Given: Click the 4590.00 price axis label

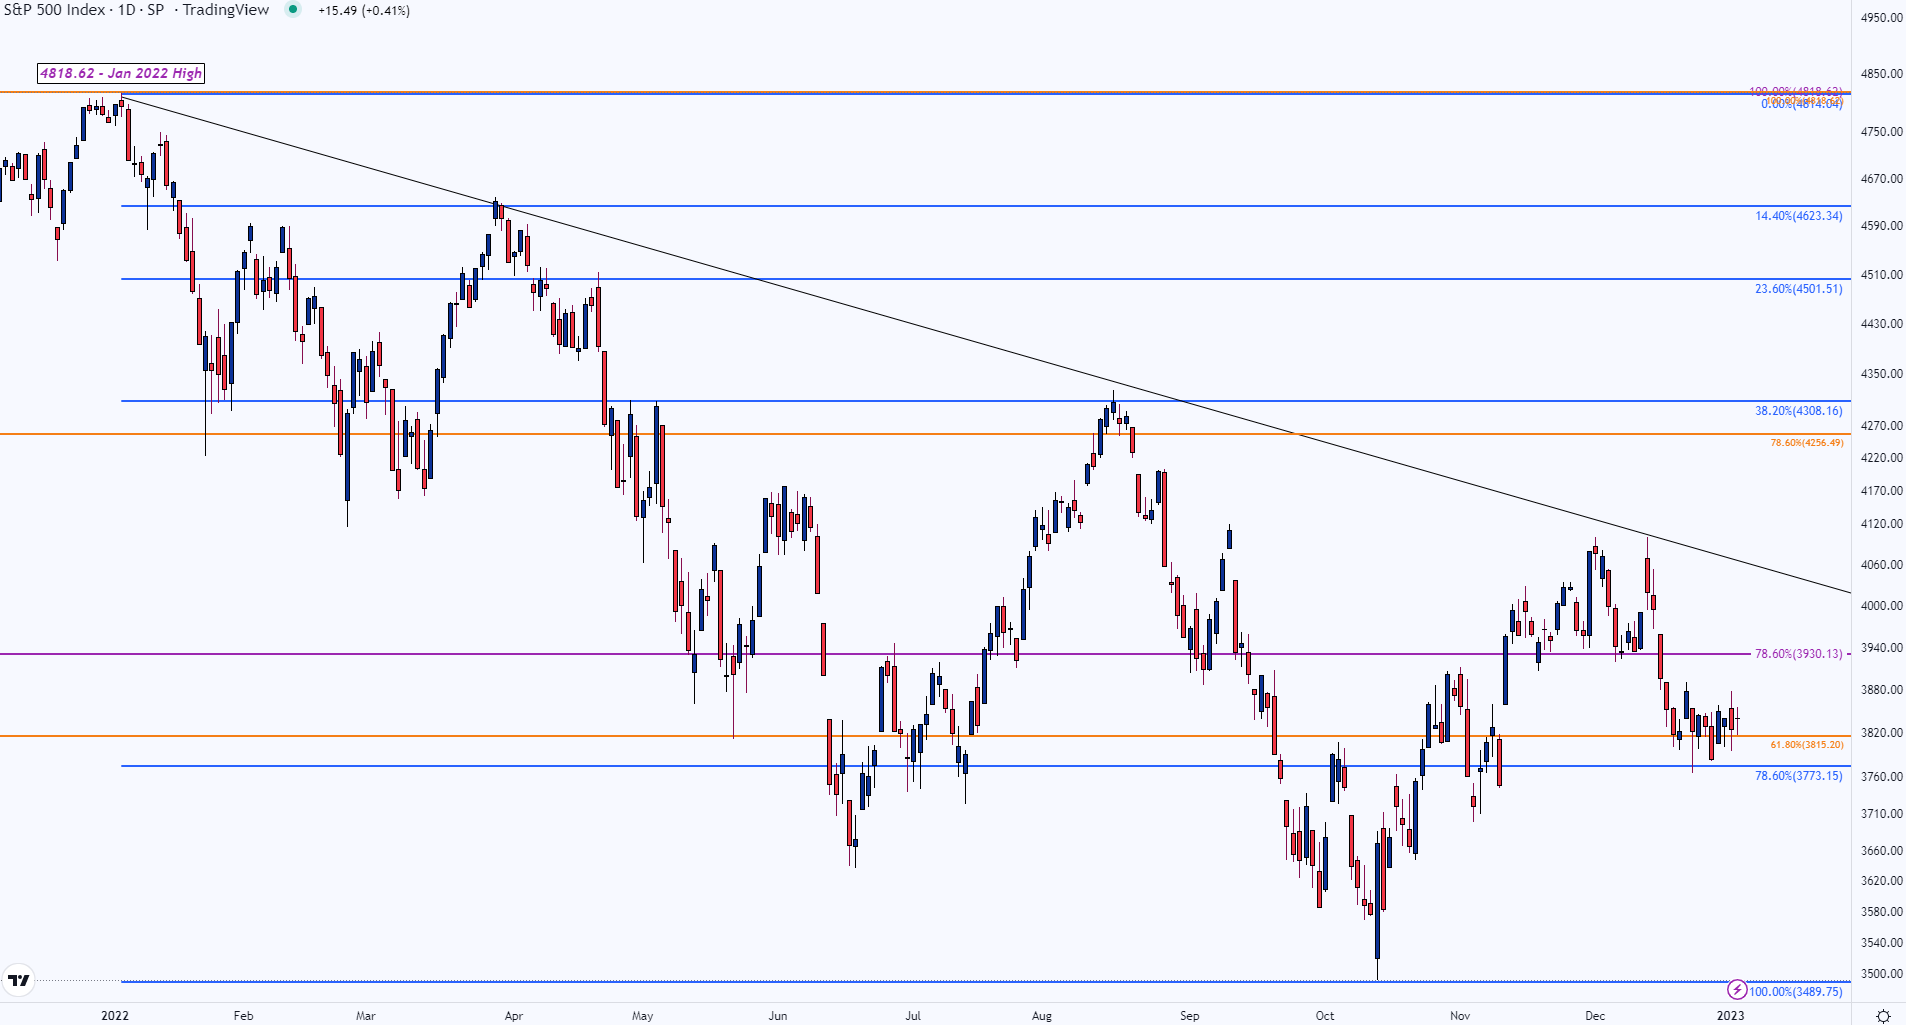Looking at the screenshot, I should pos(1881,226).
